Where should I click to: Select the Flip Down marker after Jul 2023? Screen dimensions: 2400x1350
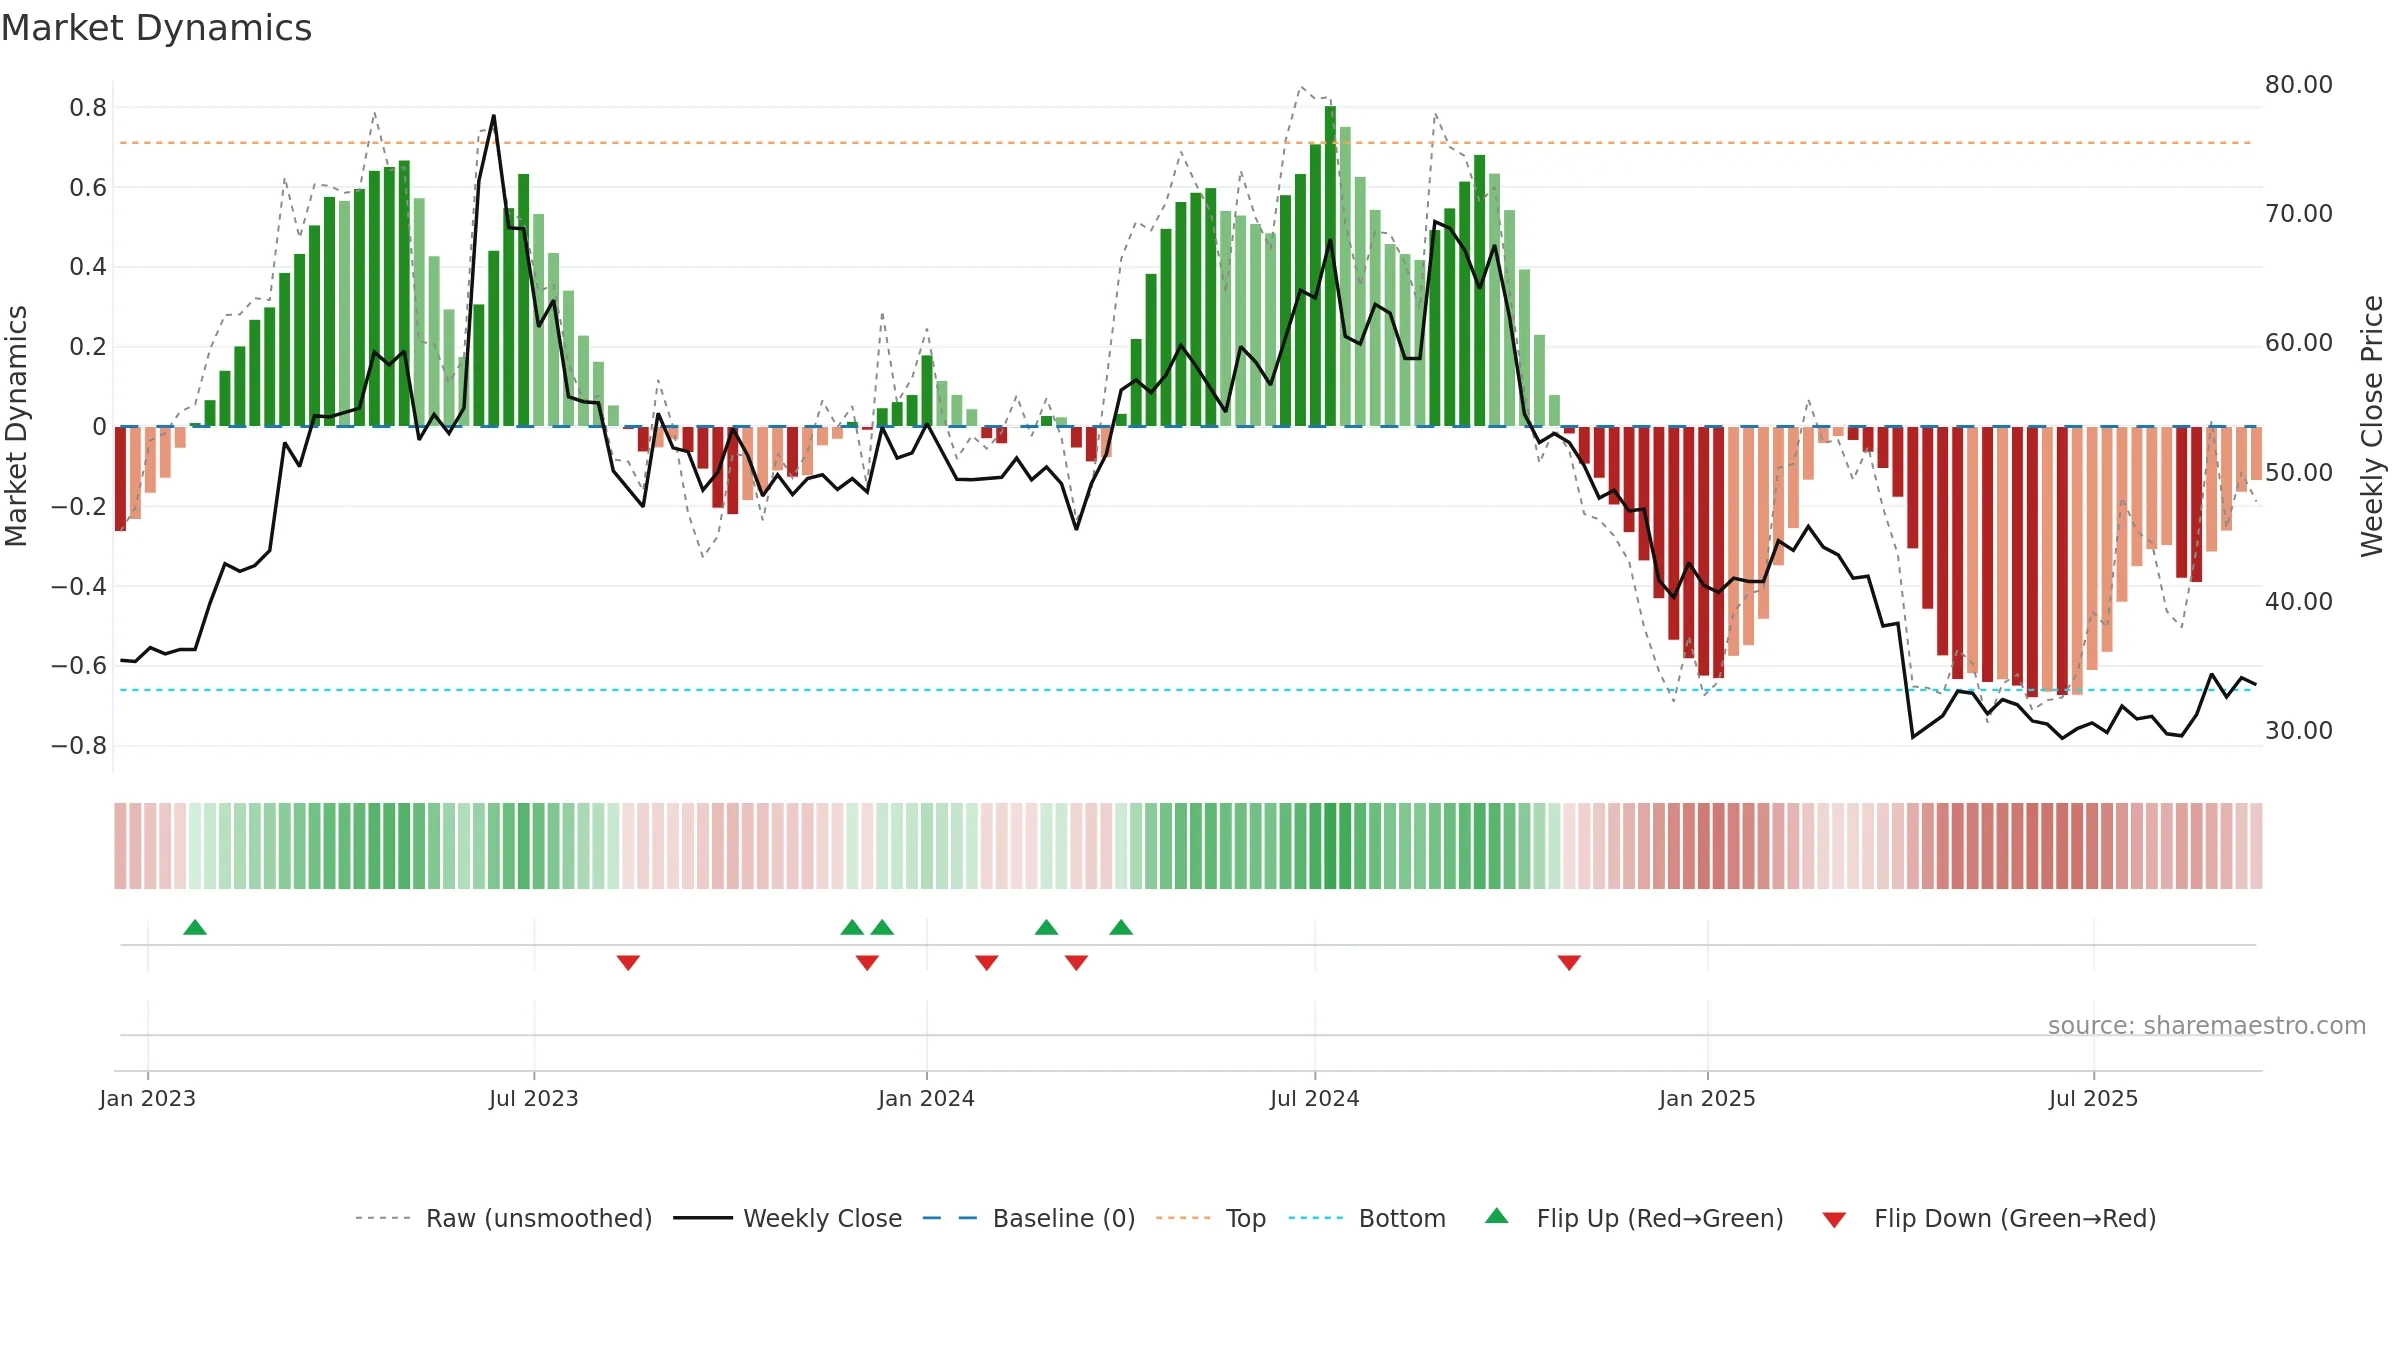[x=628, y=962]
